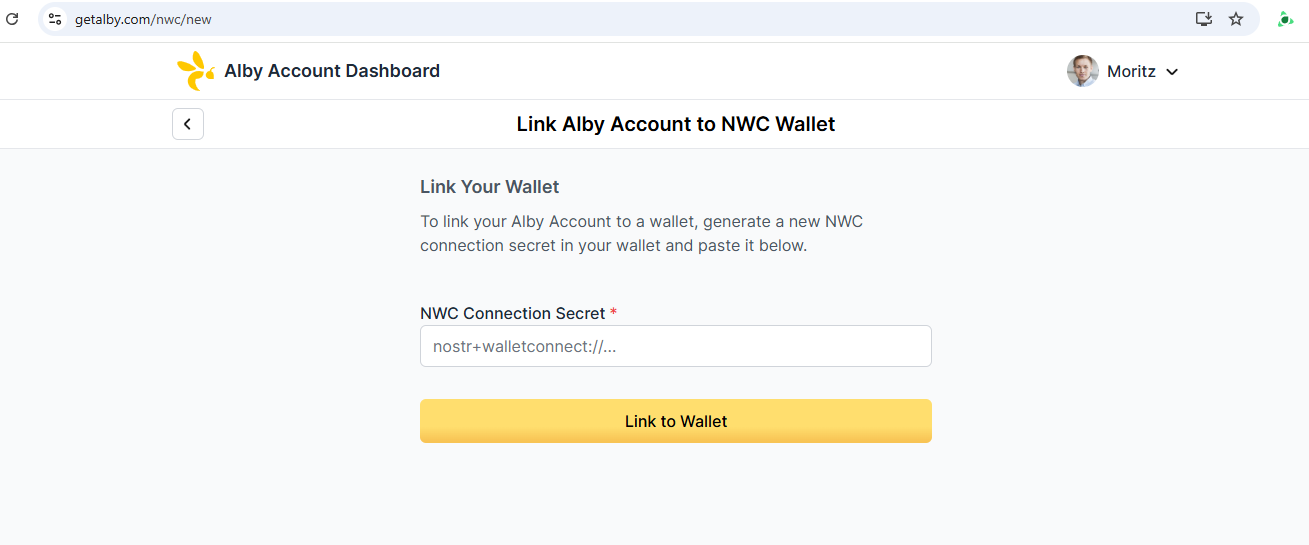Image resolution: width=1309 pixels, height=545 pixels.
Task: Click the Link Alby Account to NWC Wallet title
Action: pyautogui.click(x=676, y=124)
